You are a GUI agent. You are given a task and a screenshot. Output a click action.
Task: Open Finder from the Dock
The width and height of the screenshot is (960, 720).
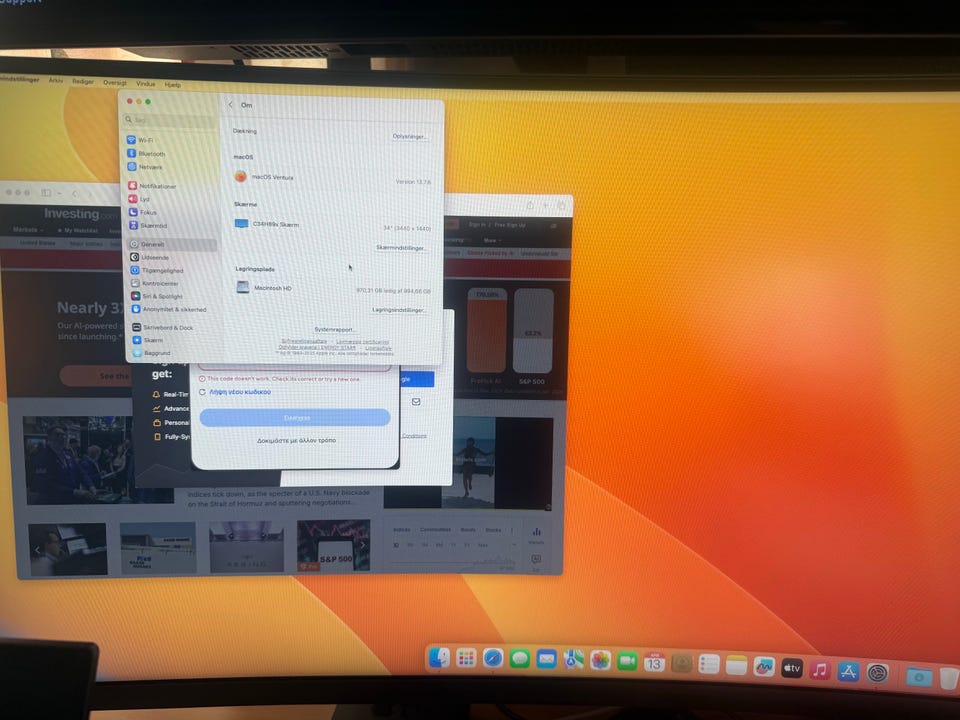(x=439, y=658)
